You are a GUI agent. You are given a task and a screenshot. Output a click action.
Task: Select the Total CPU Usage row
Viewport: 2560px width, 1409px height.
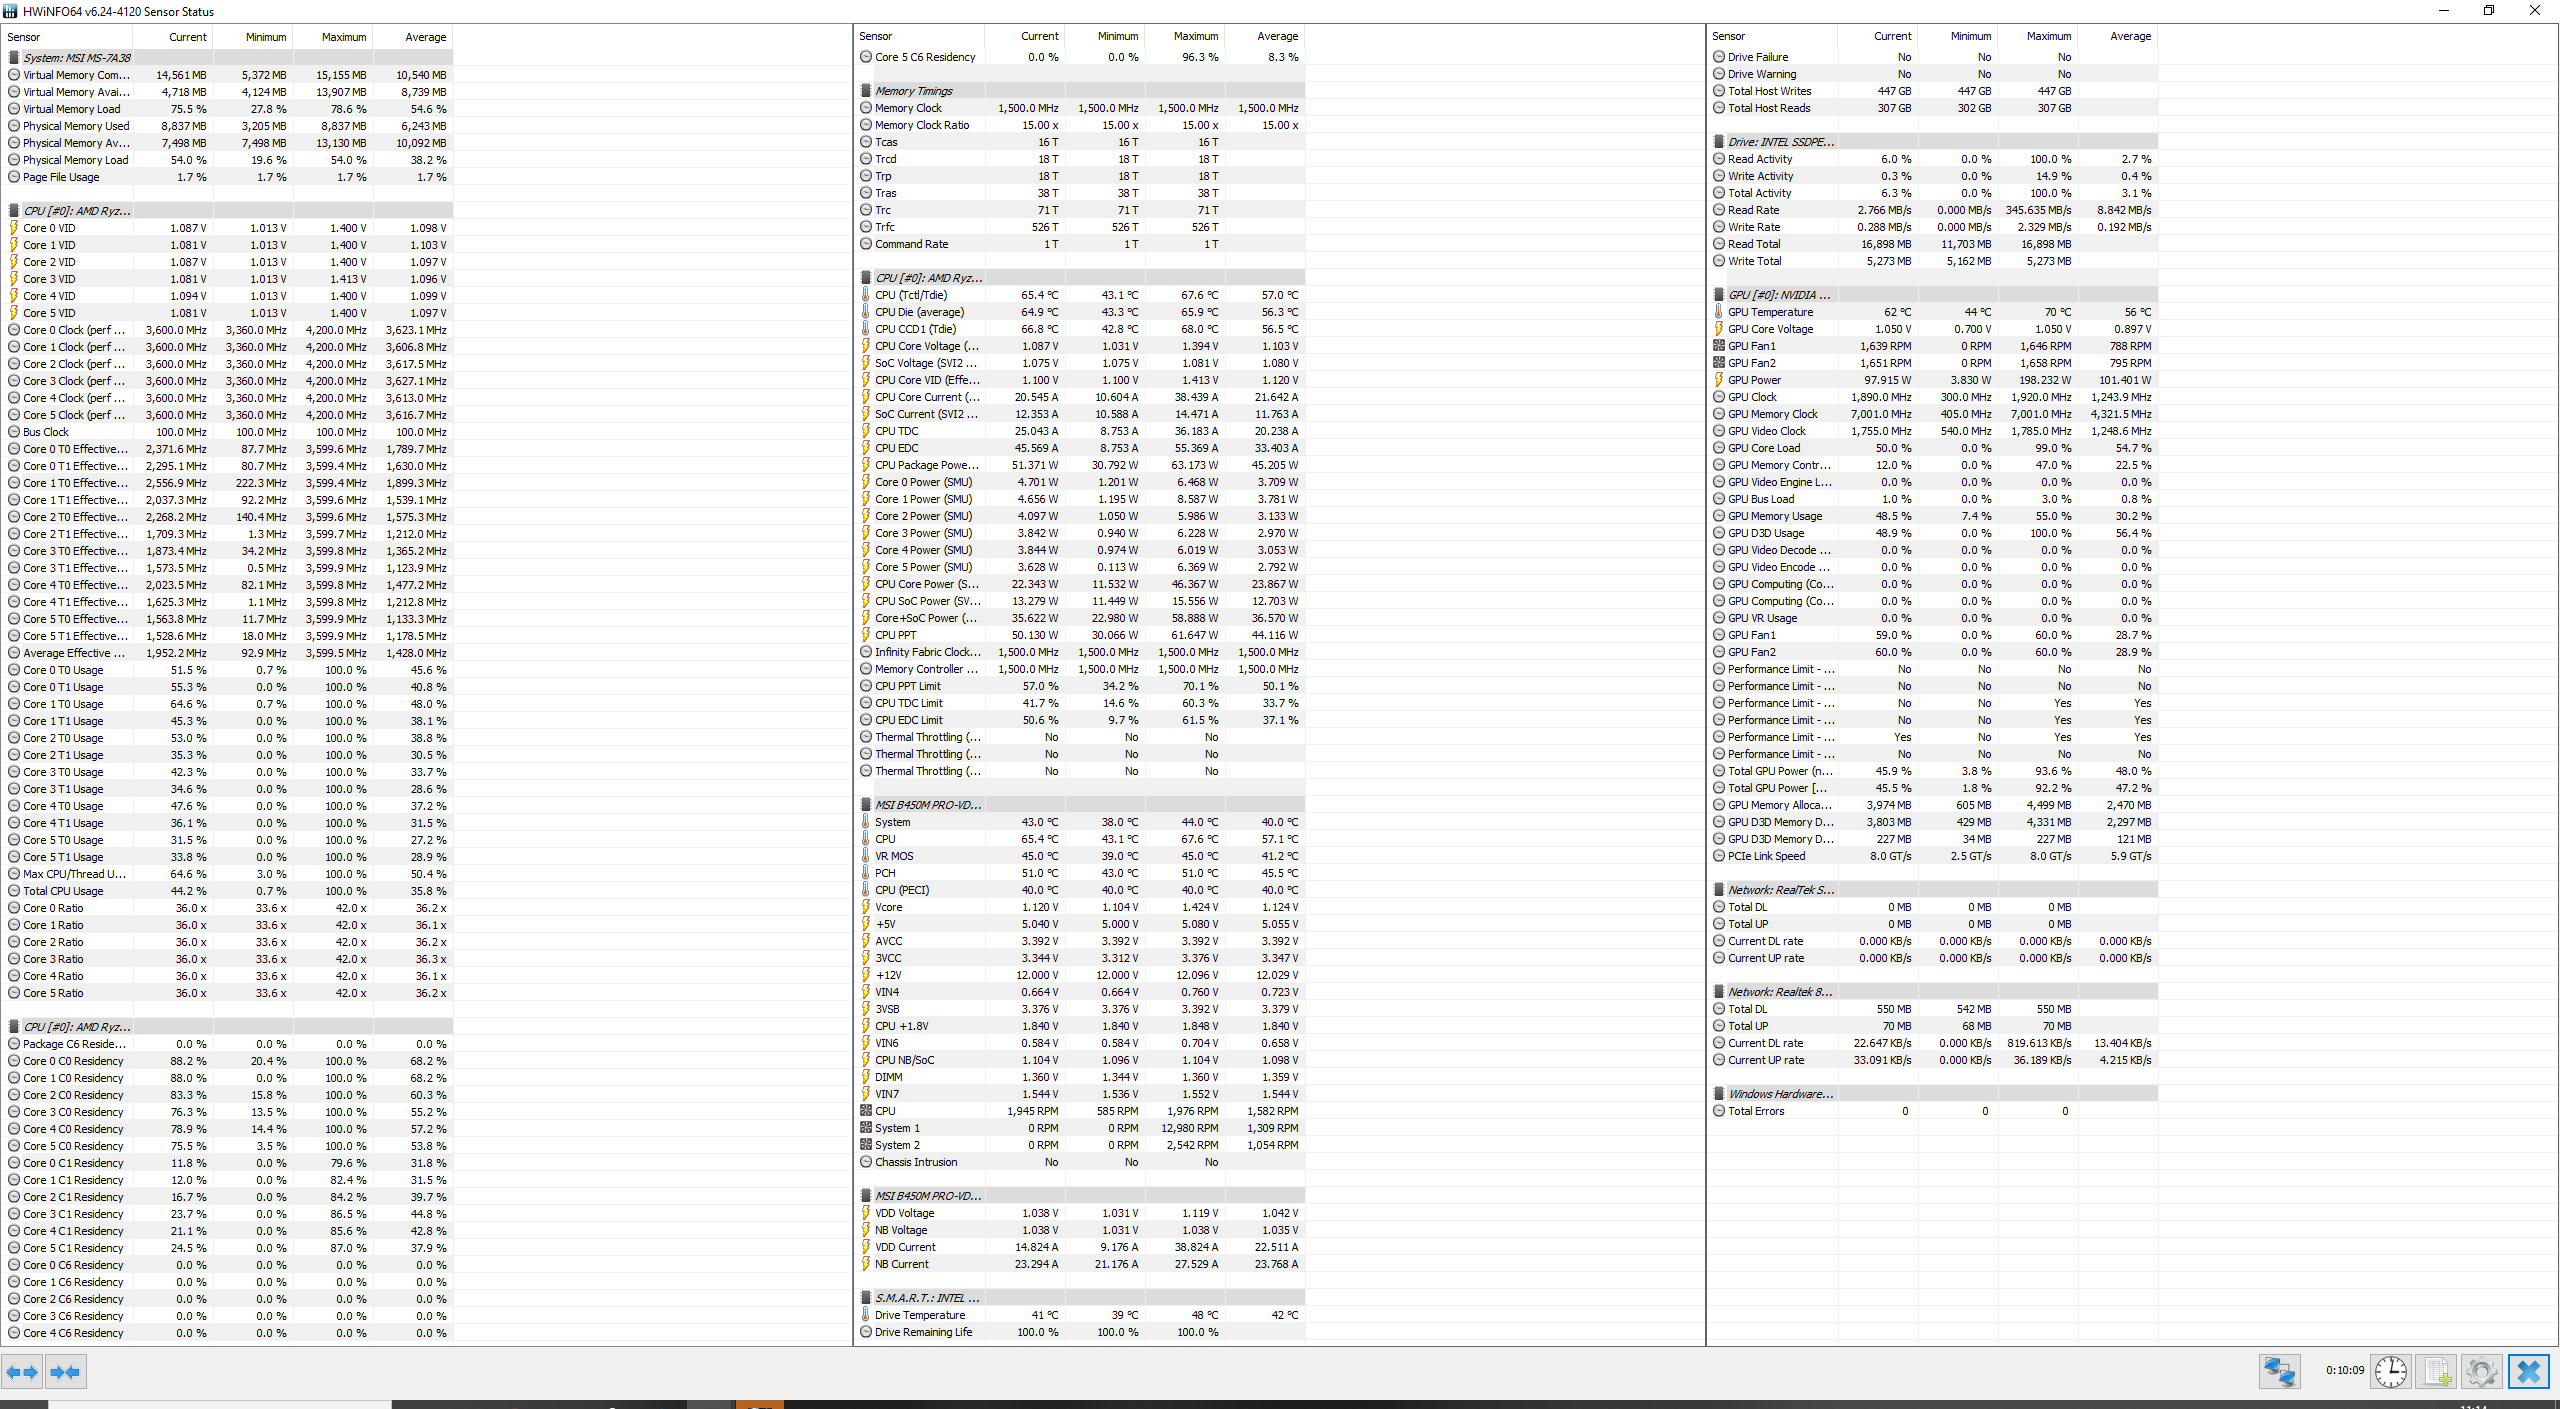[63, 891]
